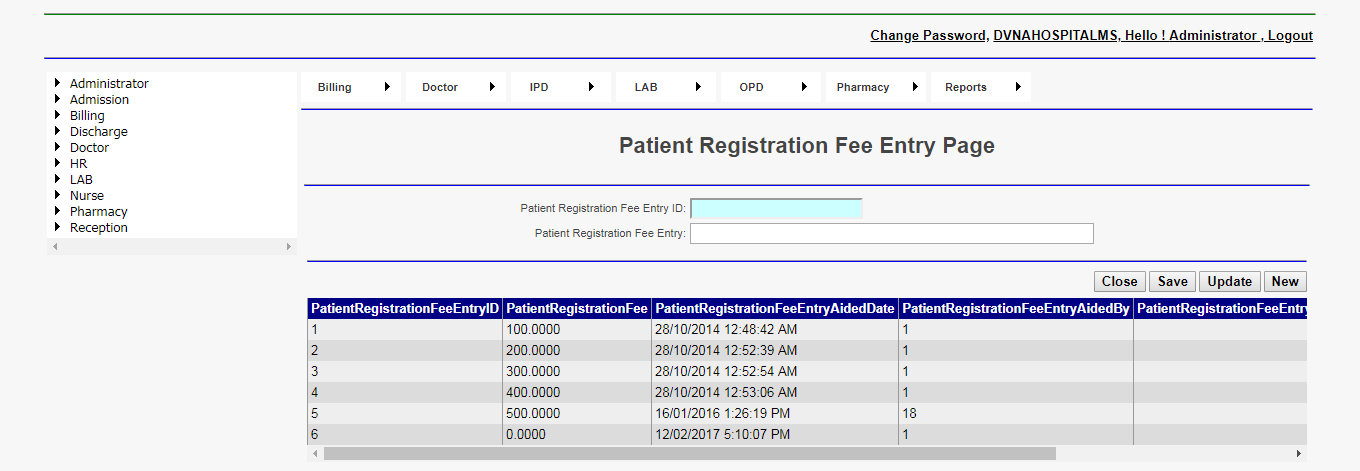
Task: Click the sidebar horizontal scrollbar right arrow
Action: (x=289, y=246)
